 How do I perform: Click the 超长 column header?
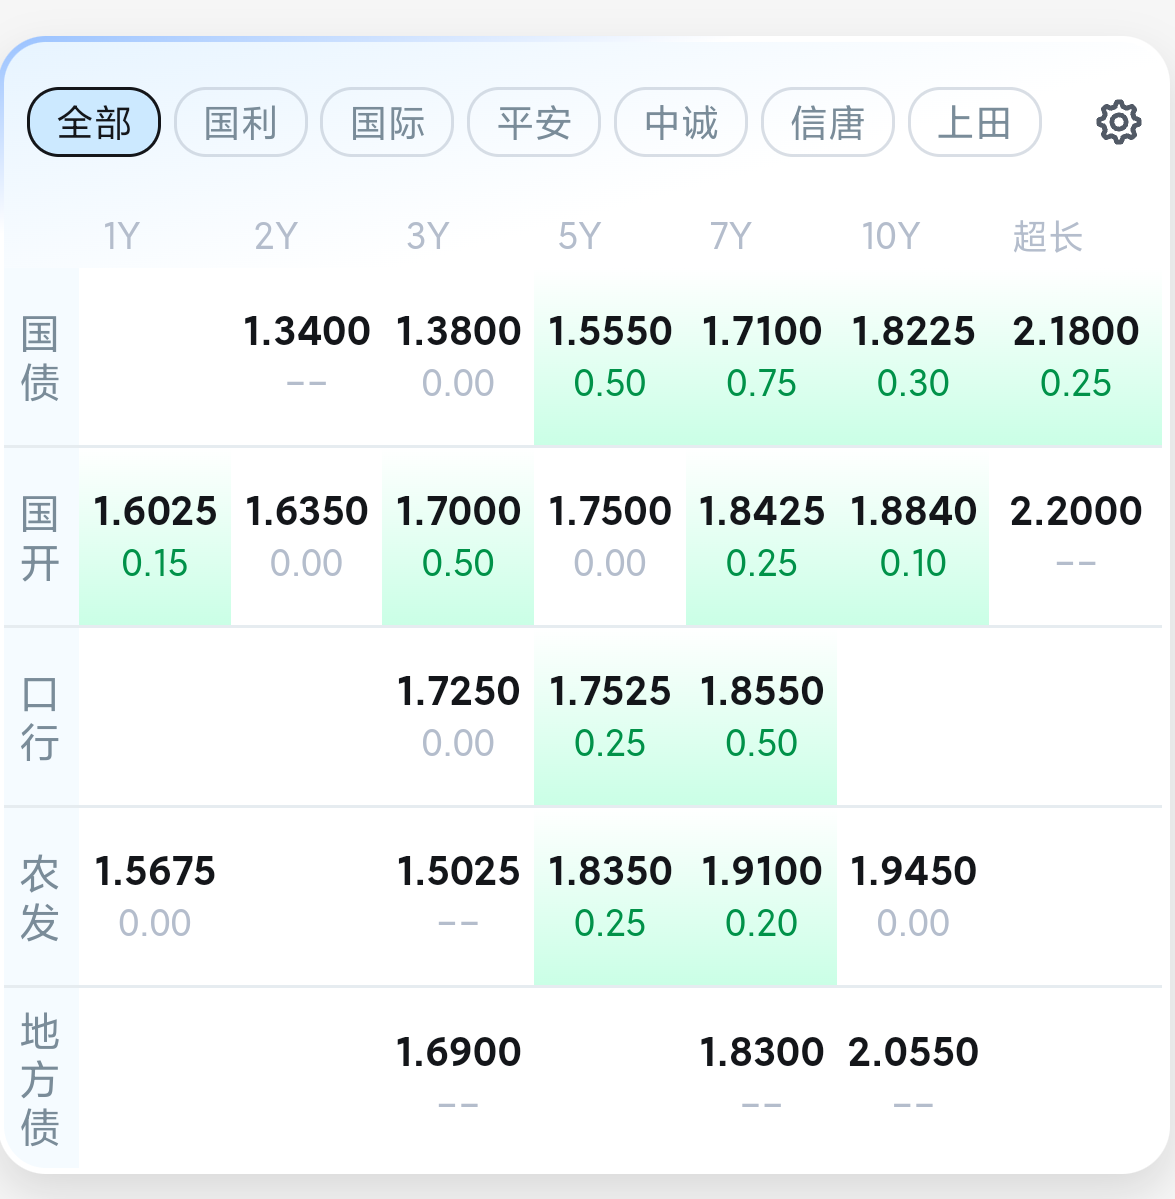(1047, 237)
